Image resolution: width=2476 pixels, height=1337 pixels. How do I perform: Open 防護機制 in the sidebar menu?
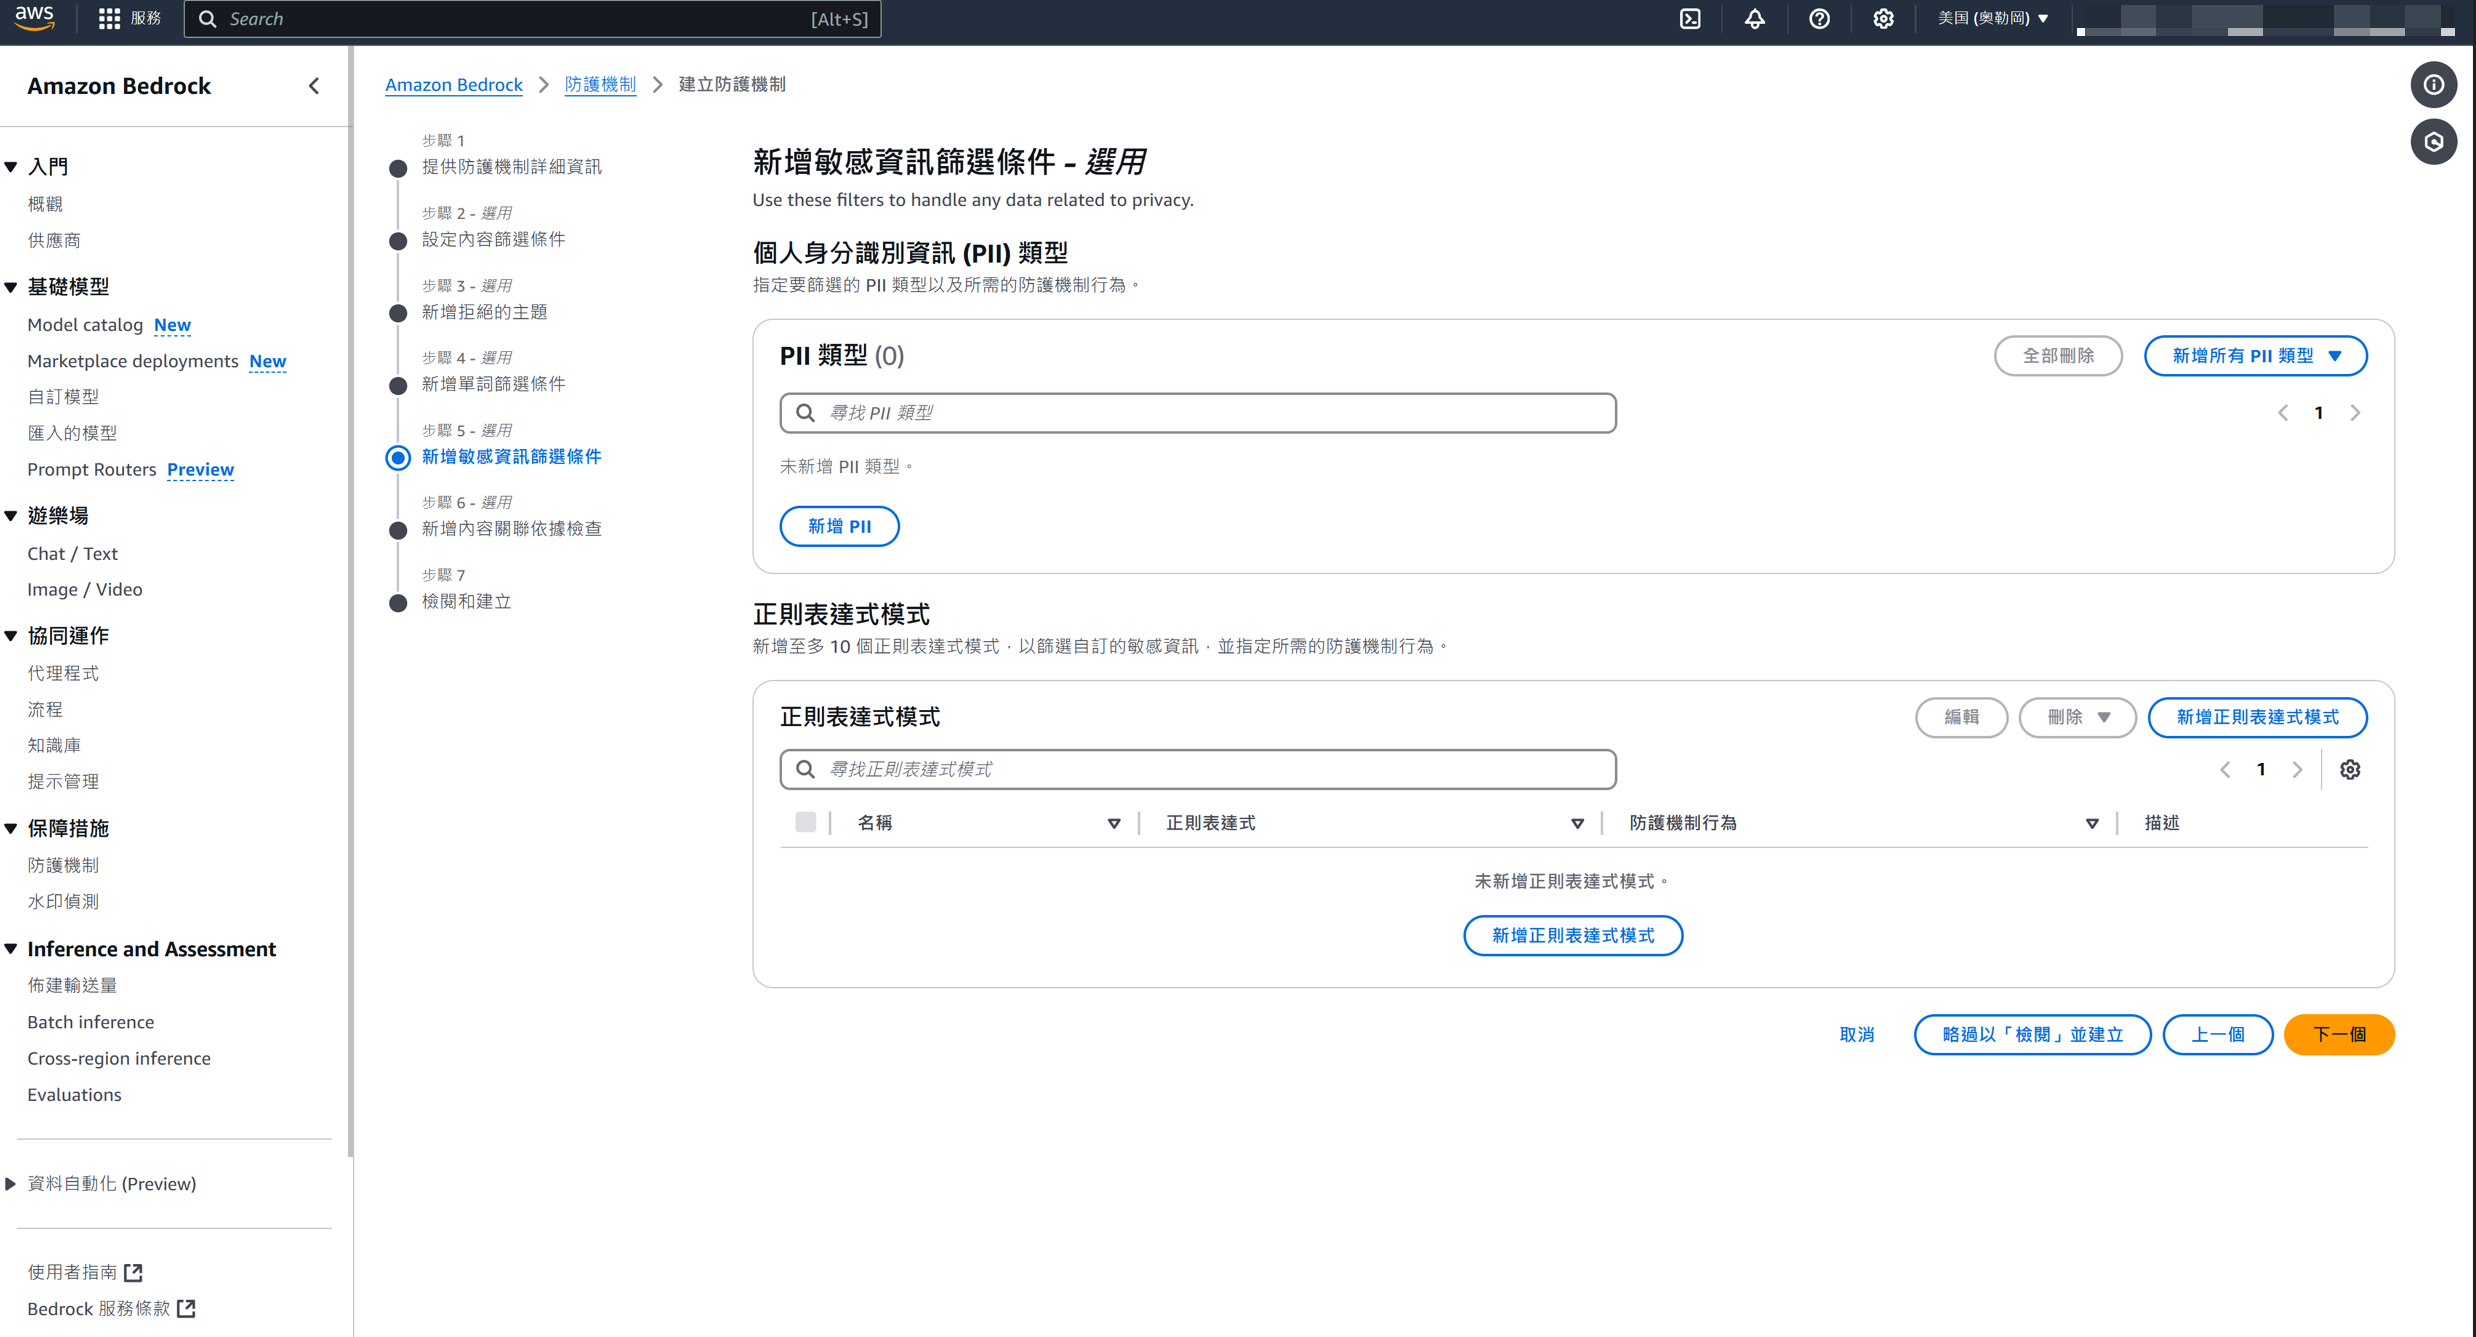[x=63, y=865]
